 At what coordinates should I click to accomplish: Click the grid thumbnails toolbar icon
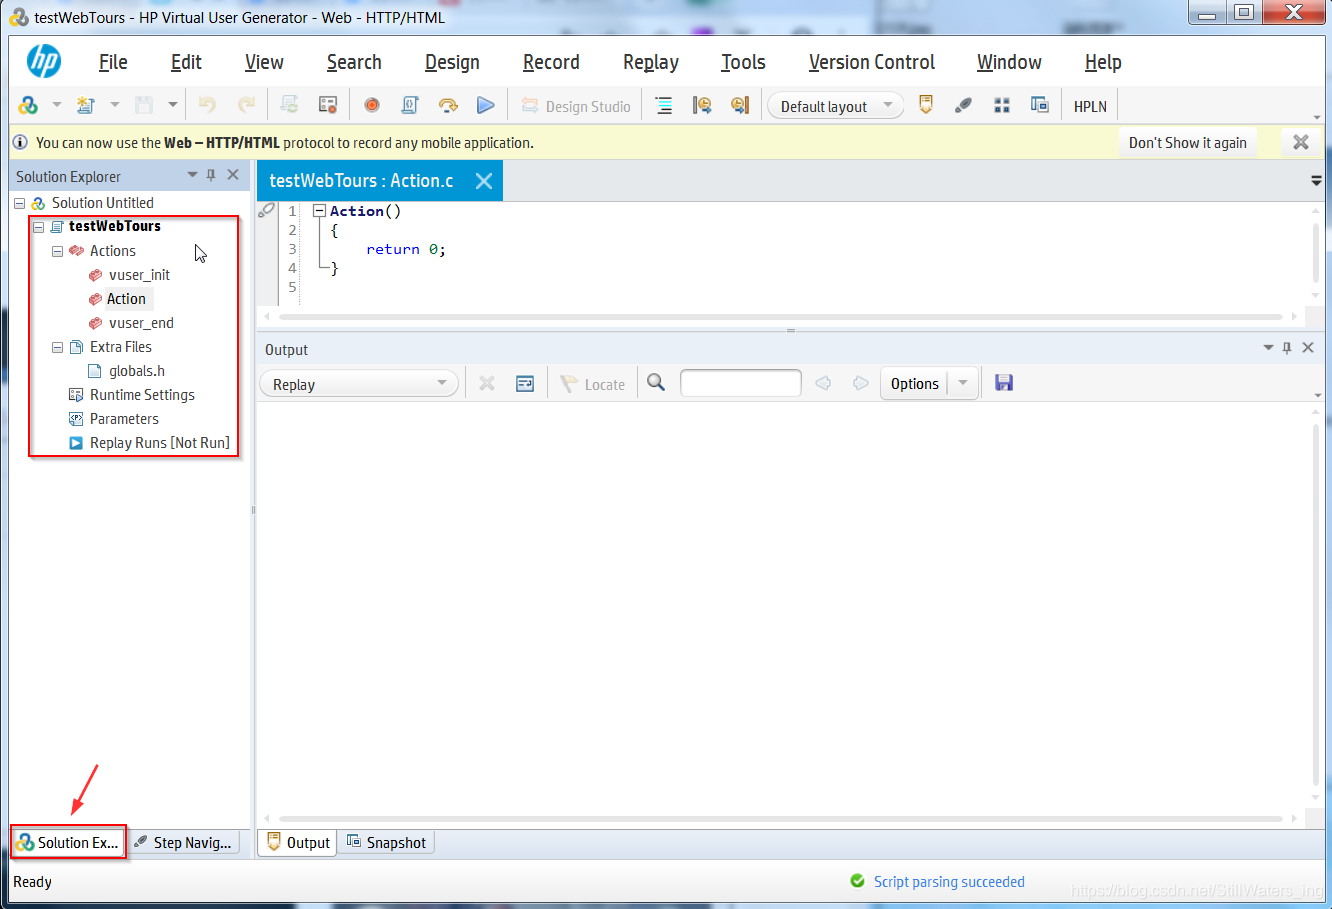click(x=1002, y=105)
